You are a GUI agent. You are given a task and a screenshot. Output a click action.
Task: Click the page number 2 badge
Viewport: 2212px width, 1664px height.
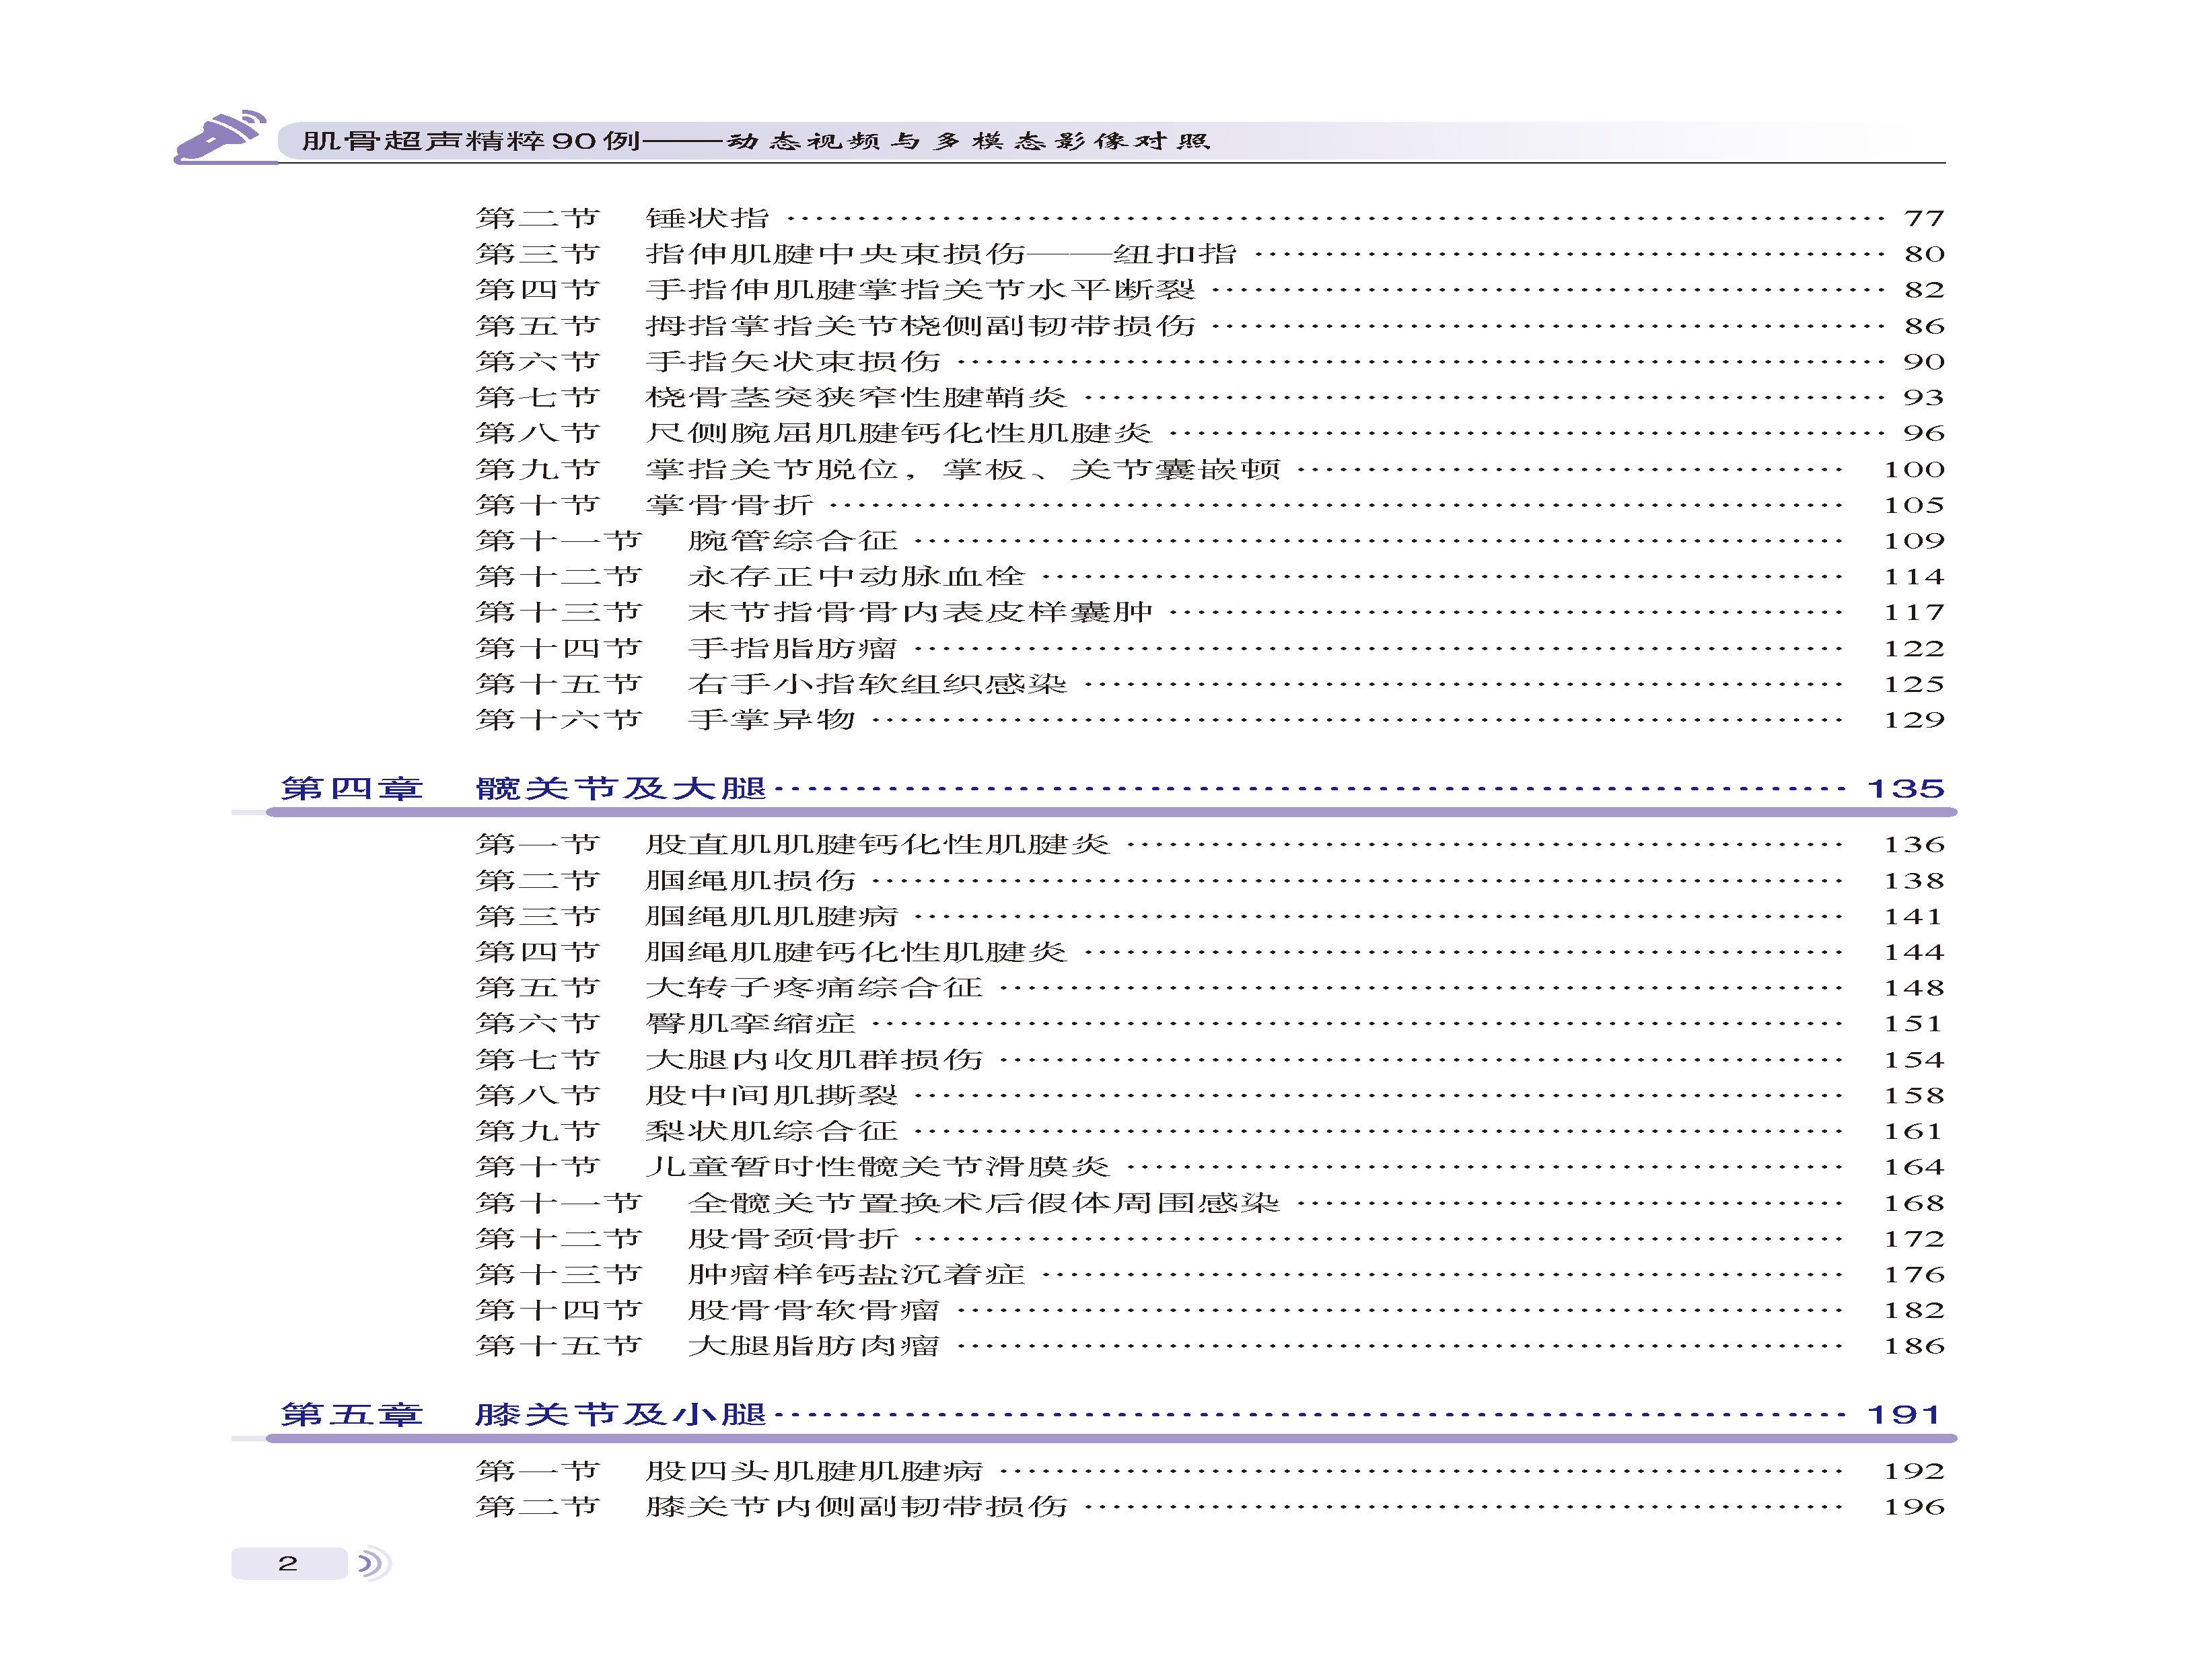coord(288,1563)
